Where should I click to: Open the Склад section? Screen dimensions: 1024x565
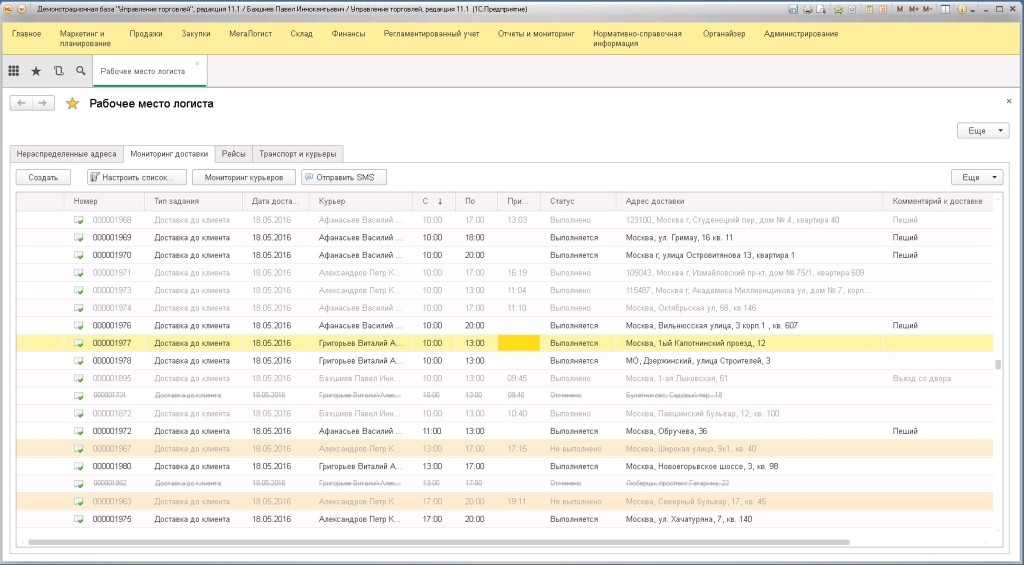point(302,33)
